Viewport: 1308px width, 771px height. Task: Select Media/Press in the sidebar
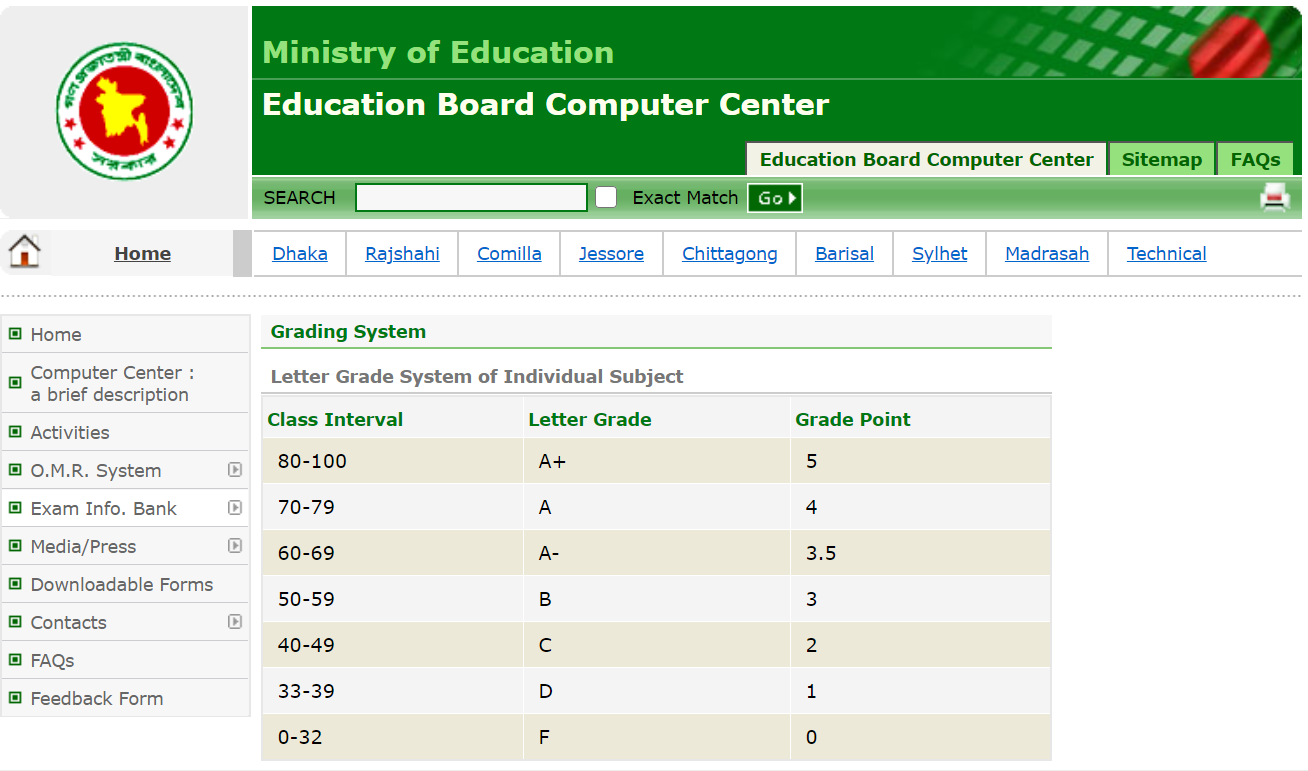125,546
